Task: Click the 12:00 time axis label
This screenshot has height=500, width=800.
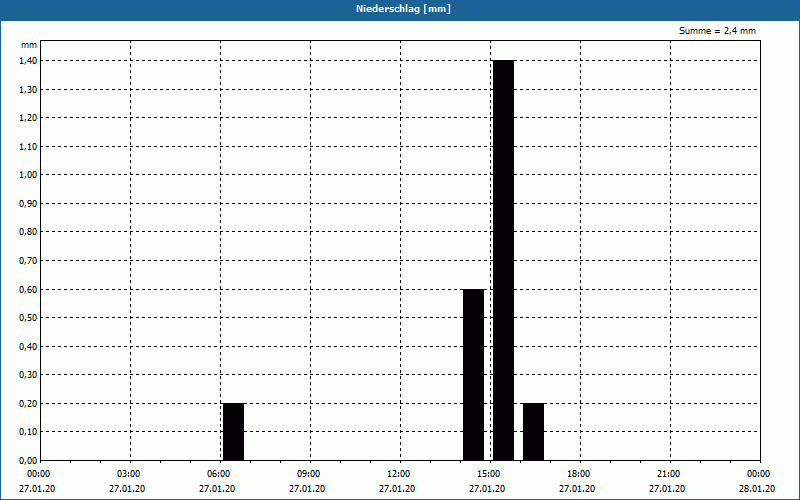Action: [x=399, y=474]
